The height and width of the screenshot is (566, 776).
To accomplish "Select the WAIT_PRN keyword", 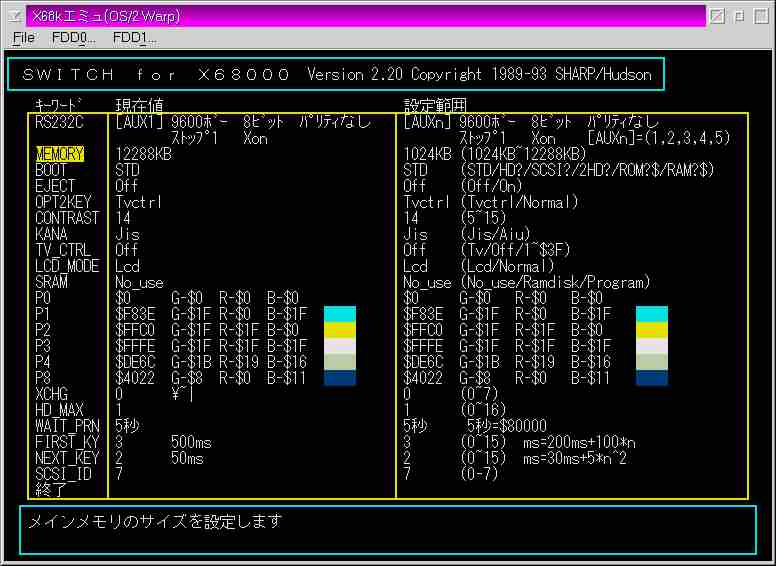I will 67,426.
